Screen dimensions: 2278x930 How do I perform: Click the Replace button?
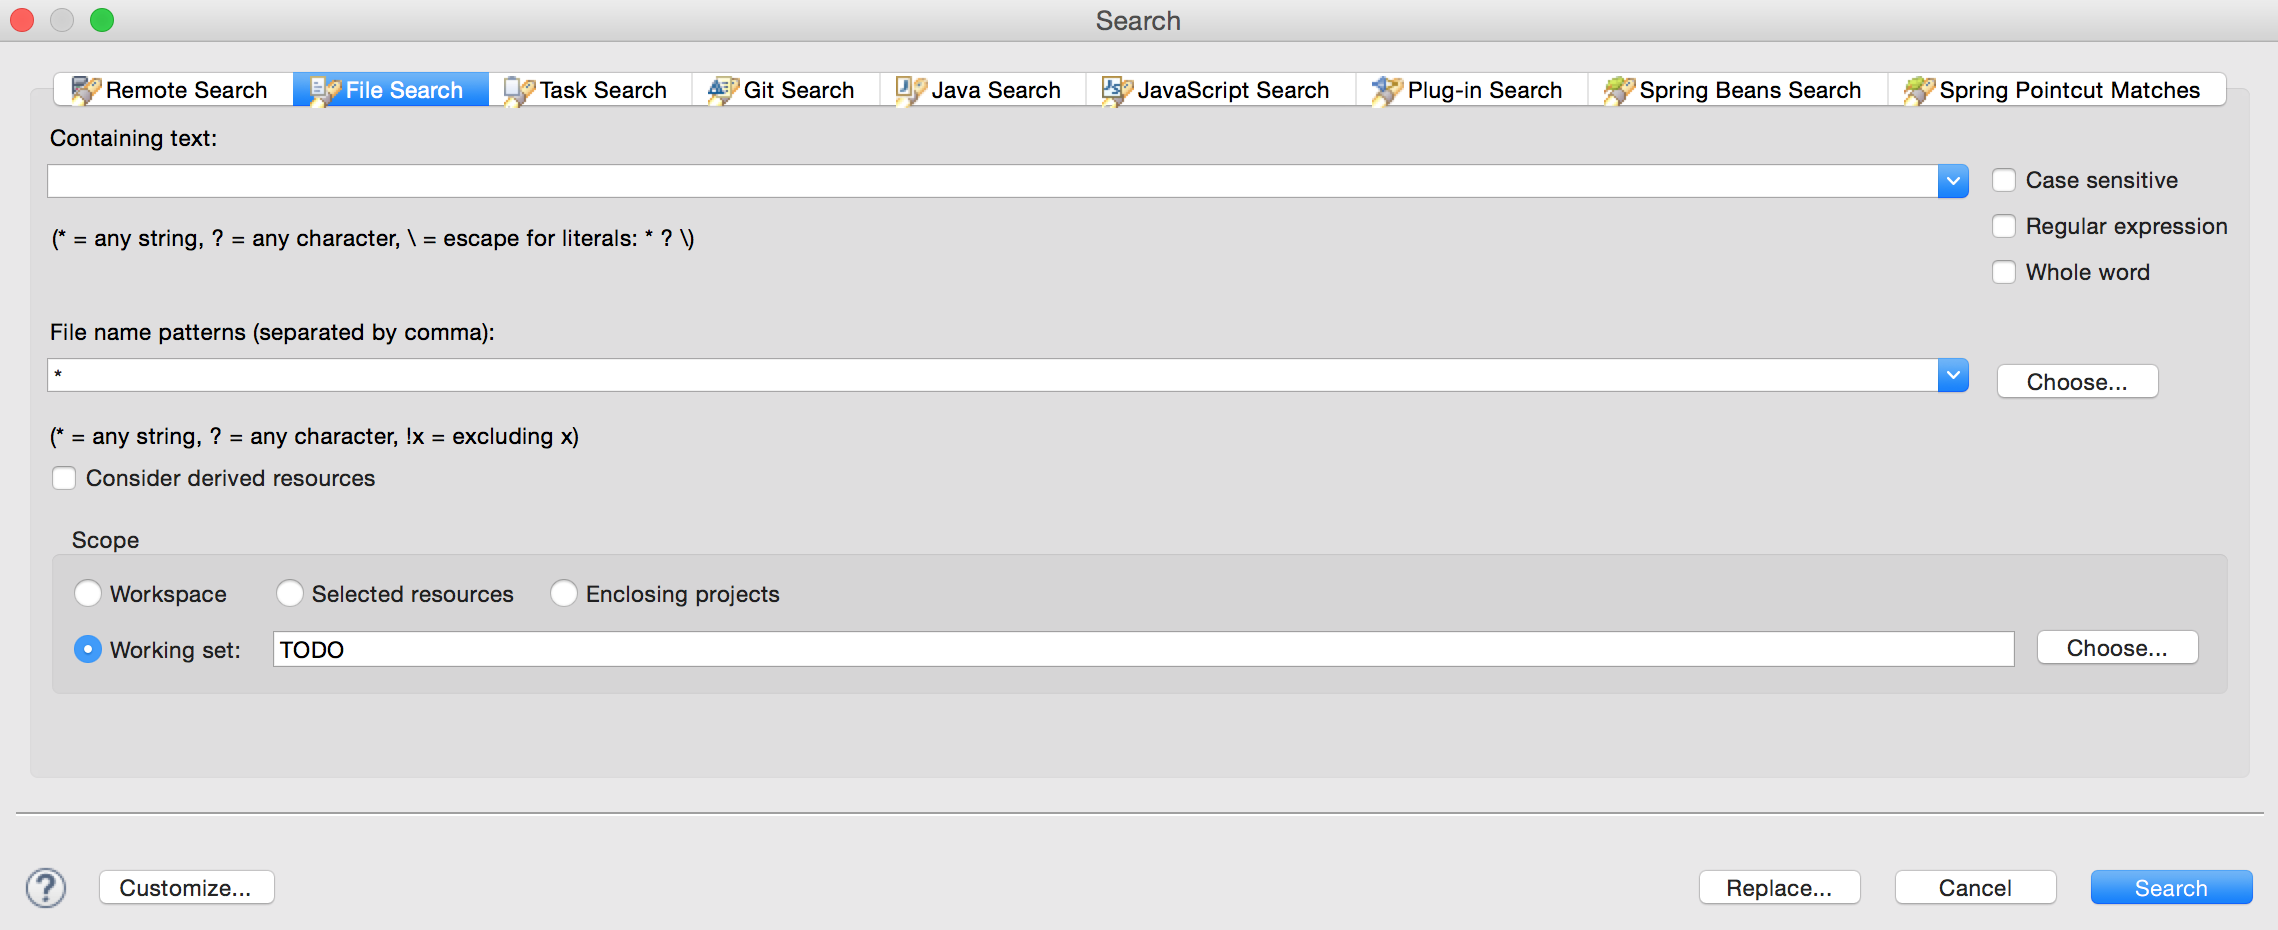point(1779,887)
